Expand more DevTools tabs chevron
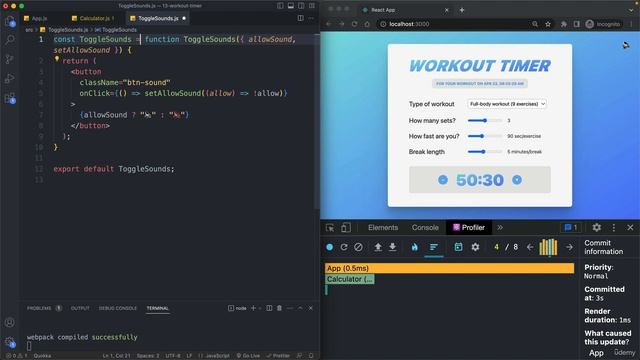 [x=500, y=228]
